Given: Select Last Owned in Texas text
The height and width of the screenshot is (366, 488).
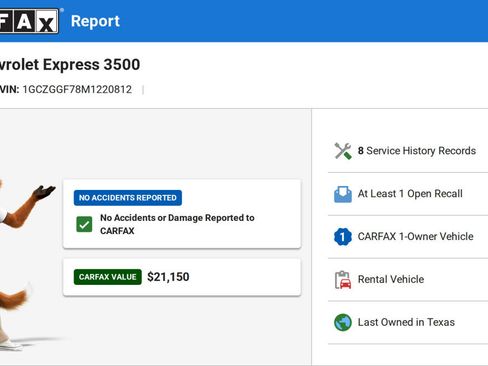Looking at the screenshot, I should point(406,322).
